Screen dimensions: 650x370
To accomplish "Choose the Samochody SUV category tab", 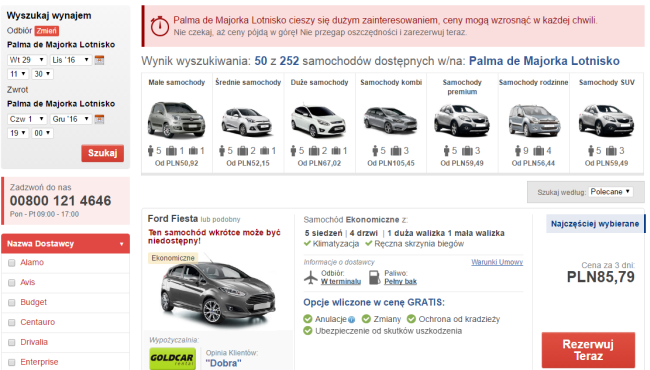I will 606,123.
